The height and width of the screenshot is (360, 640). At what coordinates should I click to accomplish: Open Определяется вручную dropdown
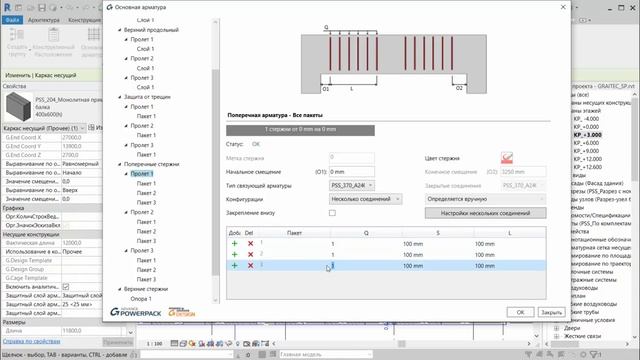point(485,199)
